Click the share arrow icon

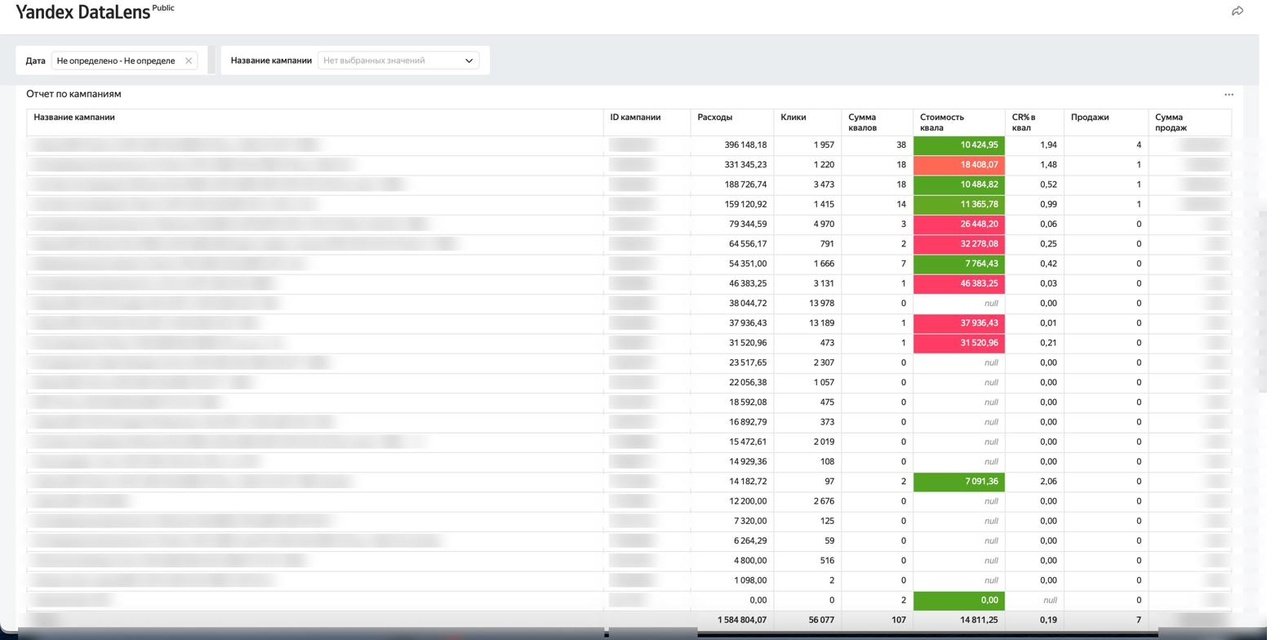pyautogui.click(x=1237, y=11)
